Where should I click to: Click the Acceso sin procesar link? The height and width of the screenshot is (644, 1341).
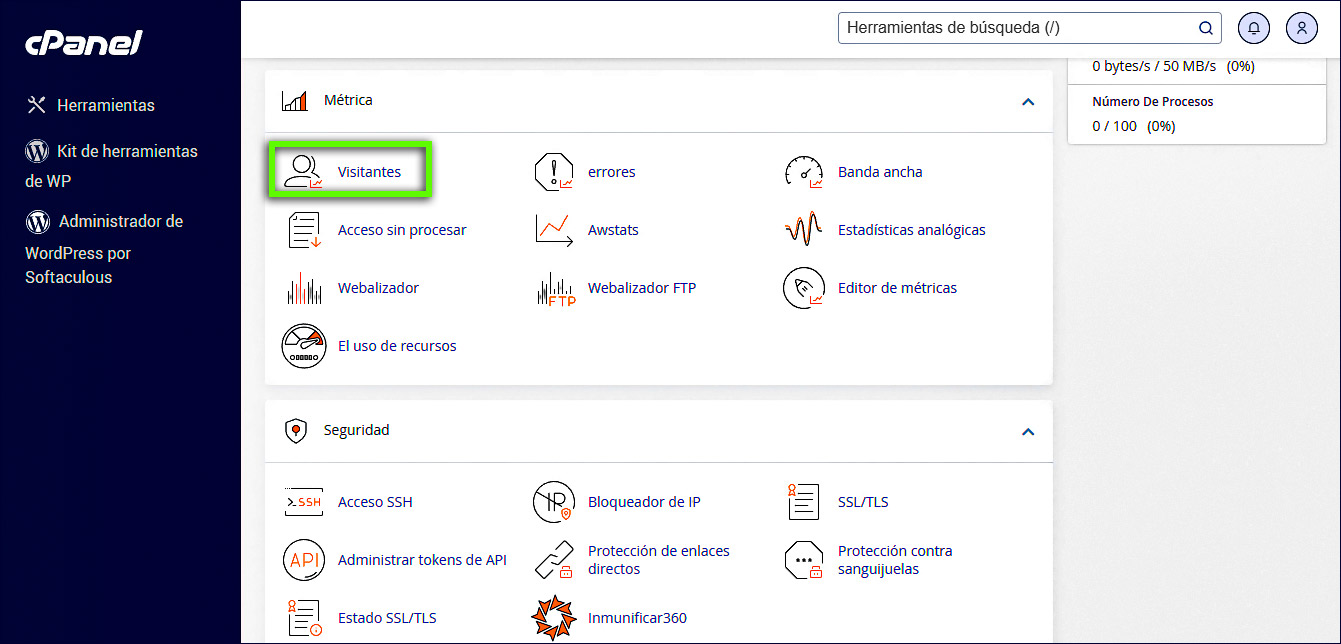(402, 230)
